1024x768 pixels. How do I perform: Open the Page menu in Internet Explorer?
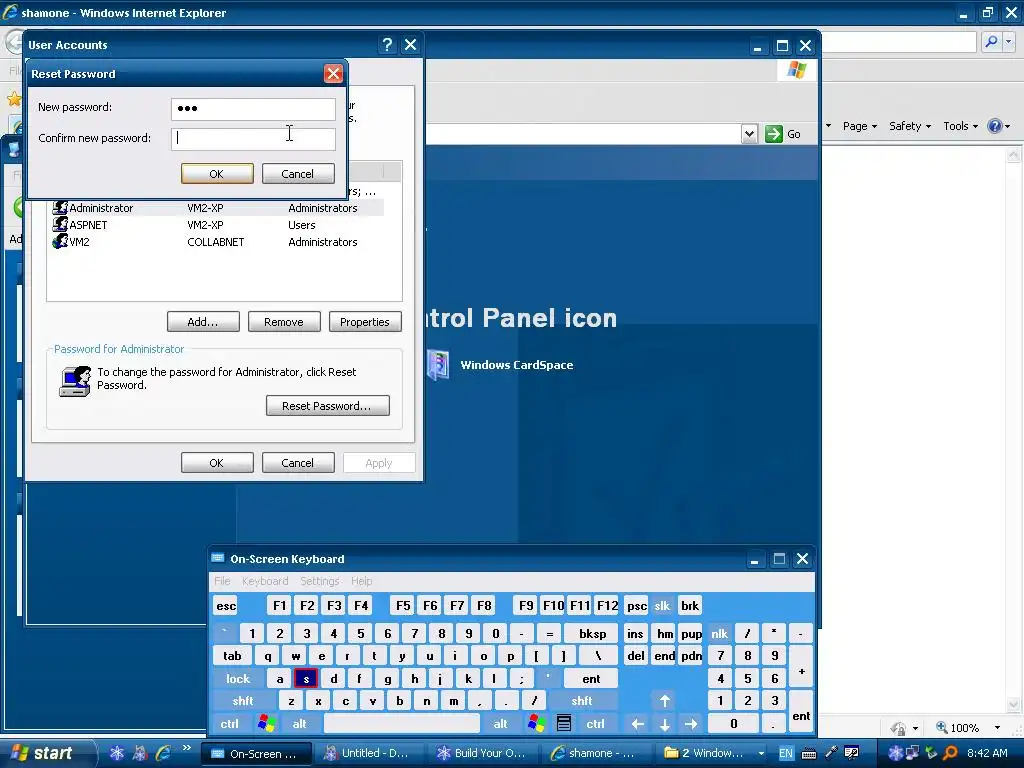click(859, 126)
